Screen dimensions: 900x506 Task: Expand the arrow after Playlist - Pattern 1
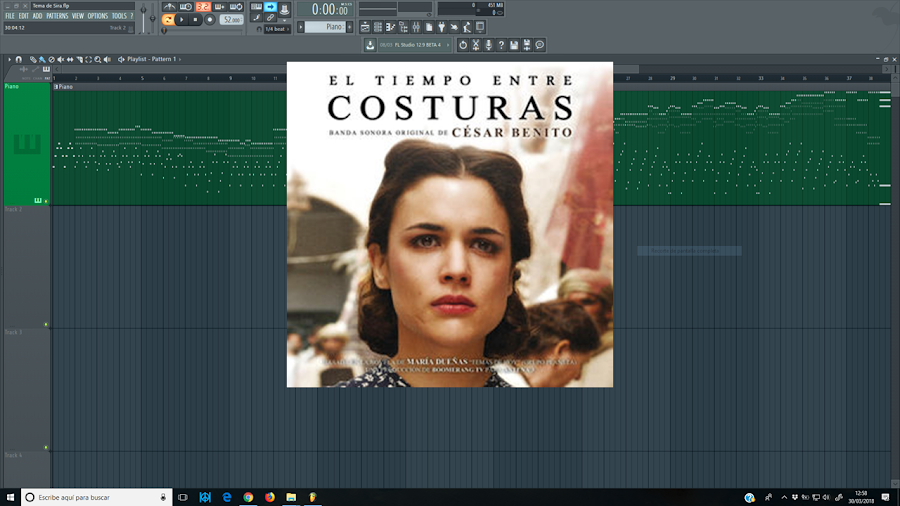(180, 59)
